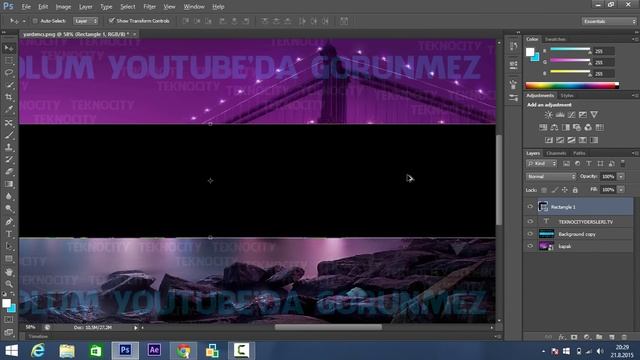Viewport: 640px width, 360px height.
Task: Select the Eyedropper tool
Action: (x=9, y=109)
